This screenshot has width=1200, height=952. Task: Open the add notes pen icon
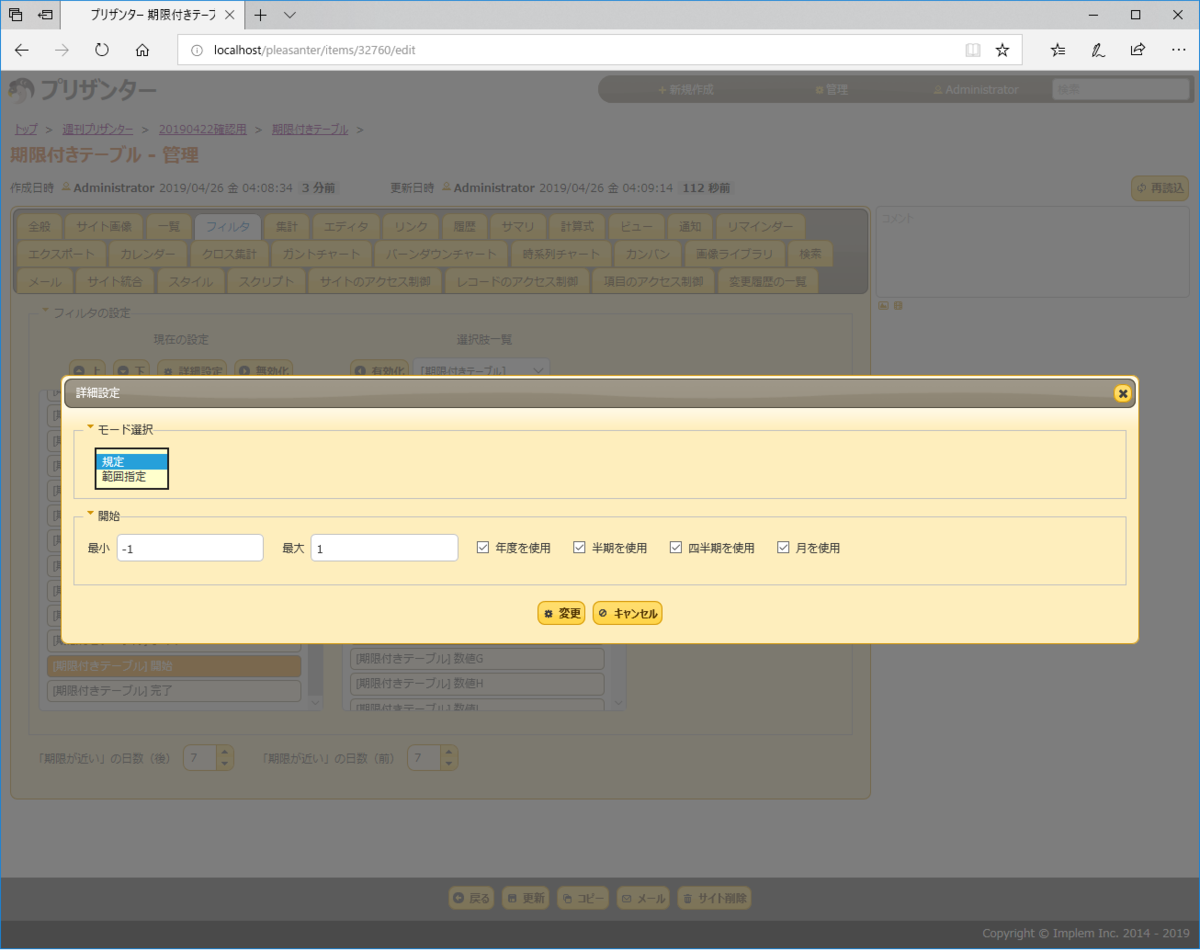coord(1098,50)
